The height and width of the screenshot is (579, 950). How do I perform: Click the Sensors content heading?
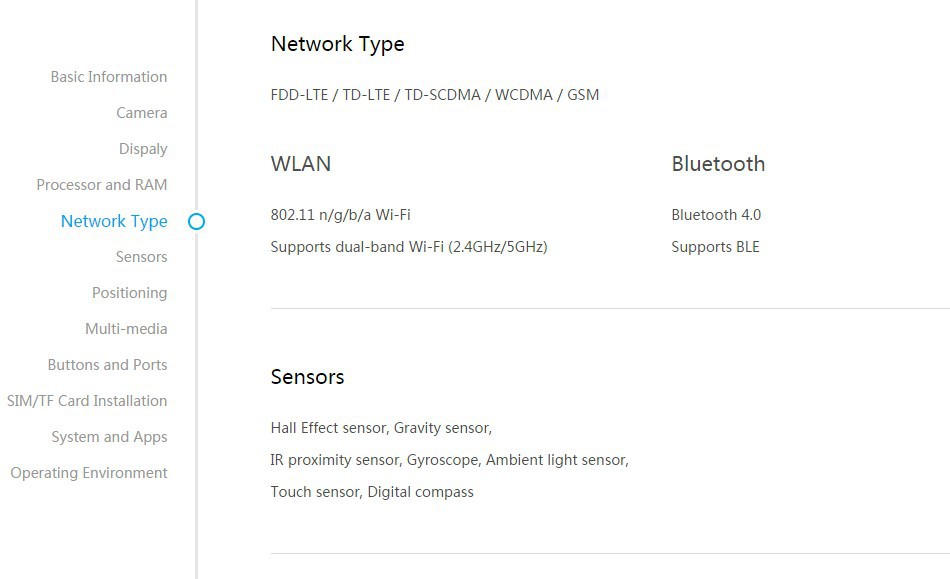tap(307, 377)
